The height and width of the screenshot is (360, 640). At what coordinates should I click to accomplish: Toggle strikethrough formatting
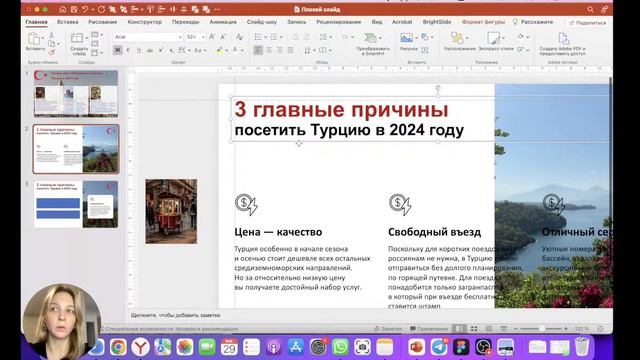point(150,50)
